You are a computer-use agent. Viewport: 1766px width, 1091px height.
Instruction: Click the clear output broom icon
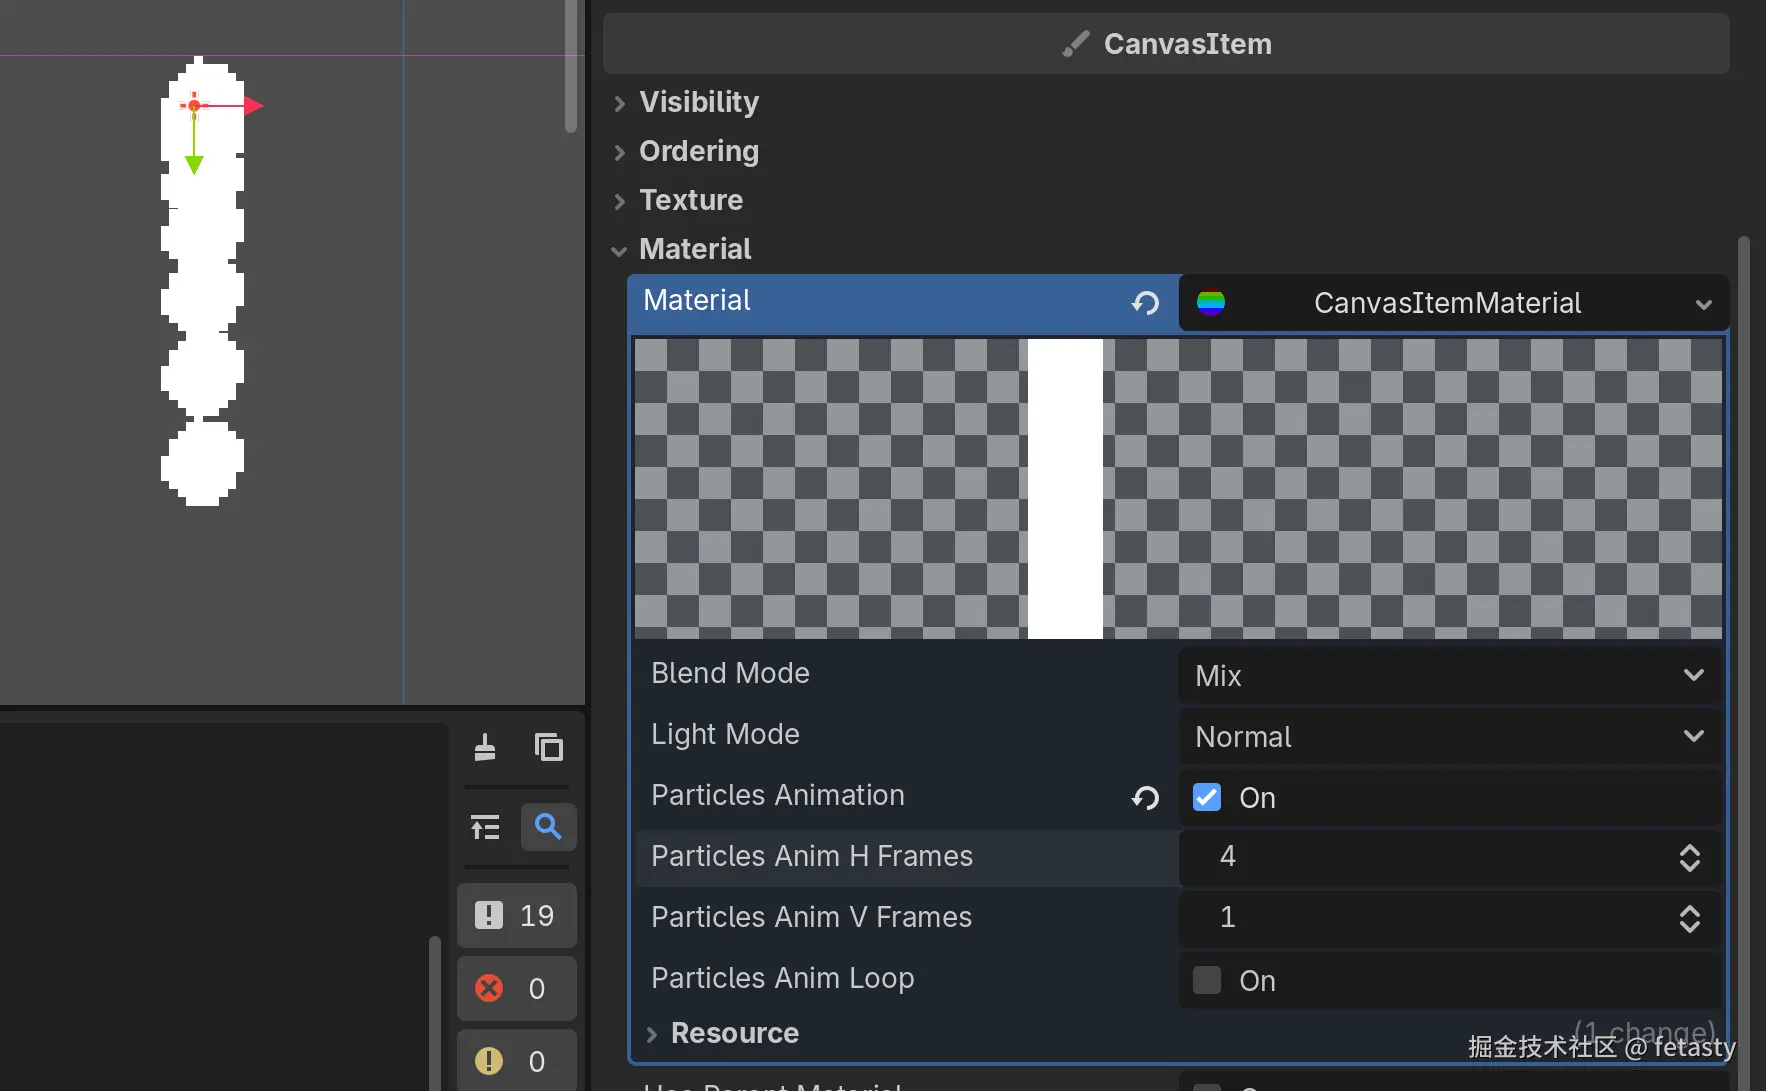pyautogui.click(x=485, y=747)
